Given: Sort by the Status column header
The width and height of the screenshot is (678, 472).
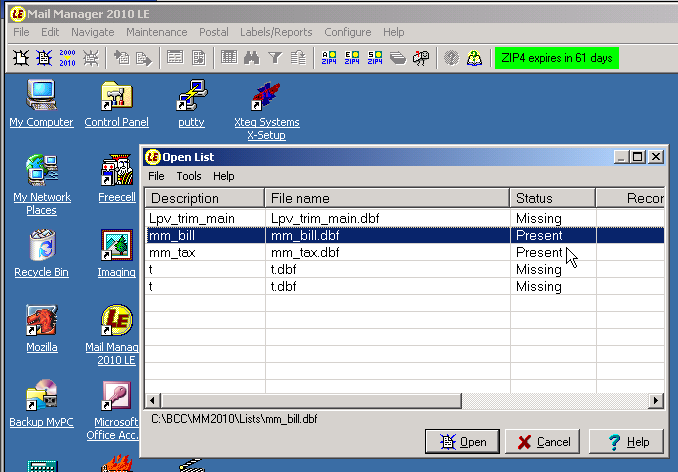Looking at the screenshot, I should tap(553, 198).
